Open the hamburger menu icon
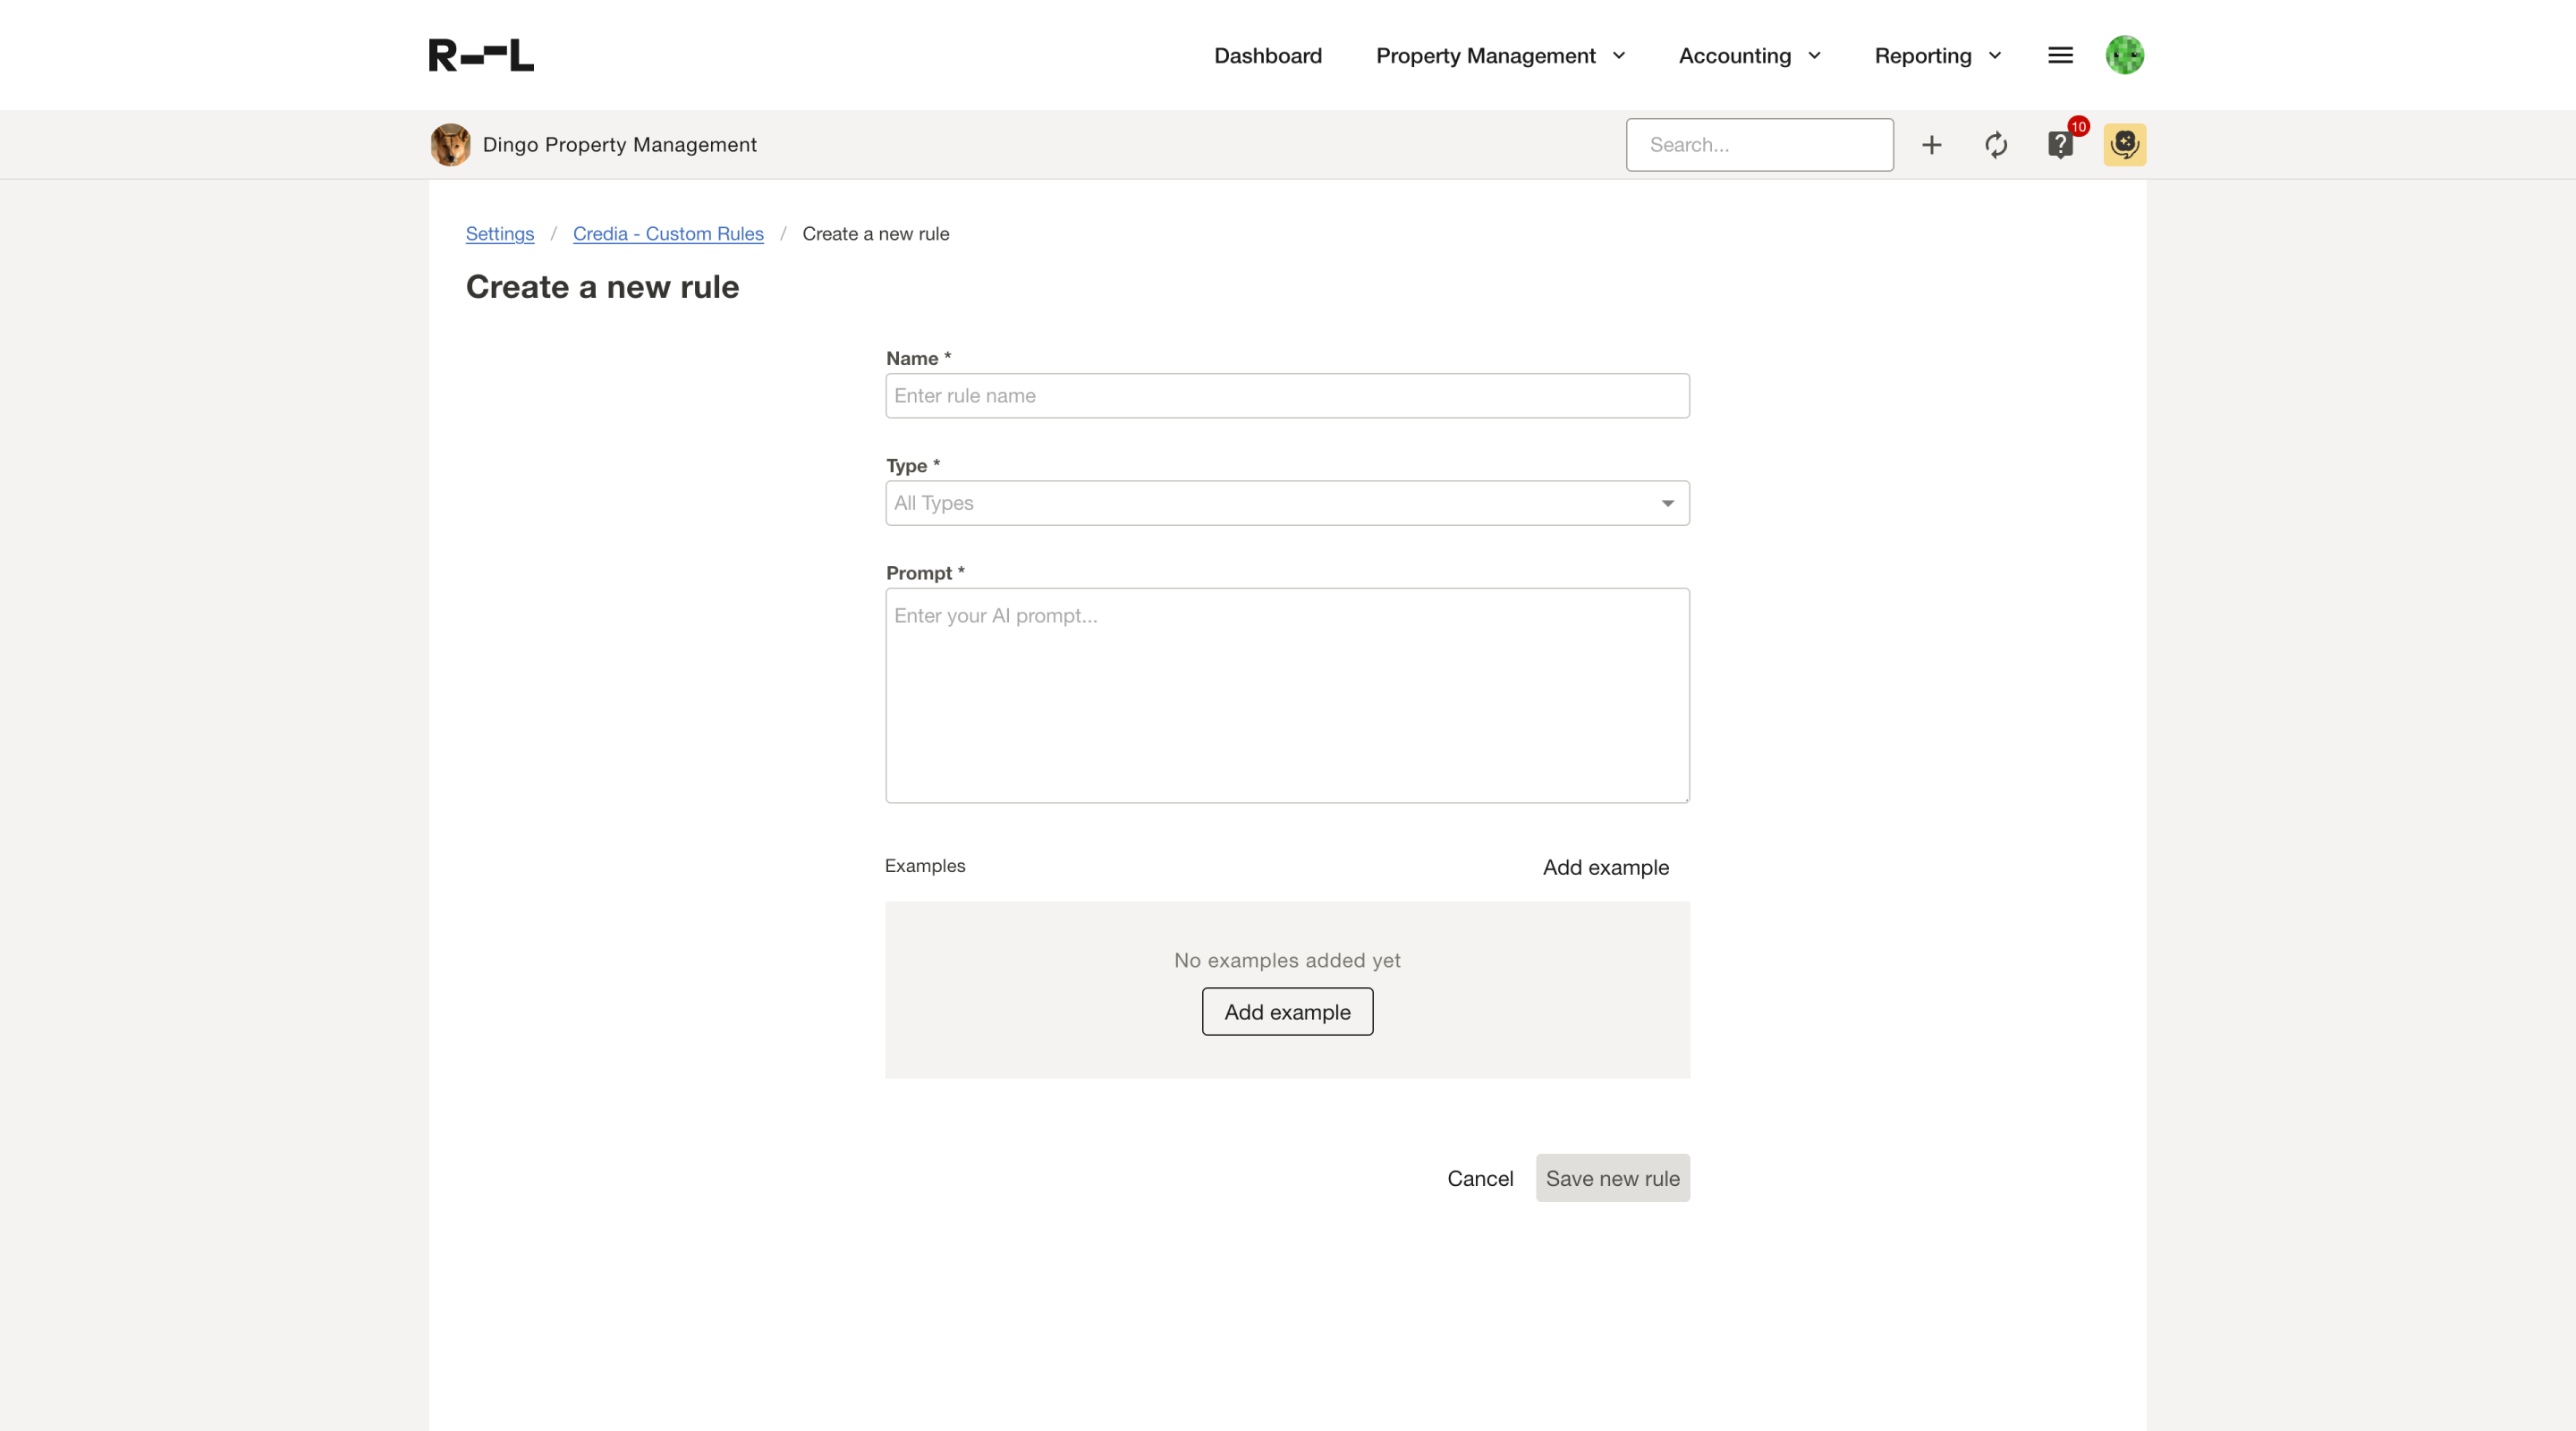This screenshot has height=1431, width=2576. pyautogui.click(x=2060, y=55)
